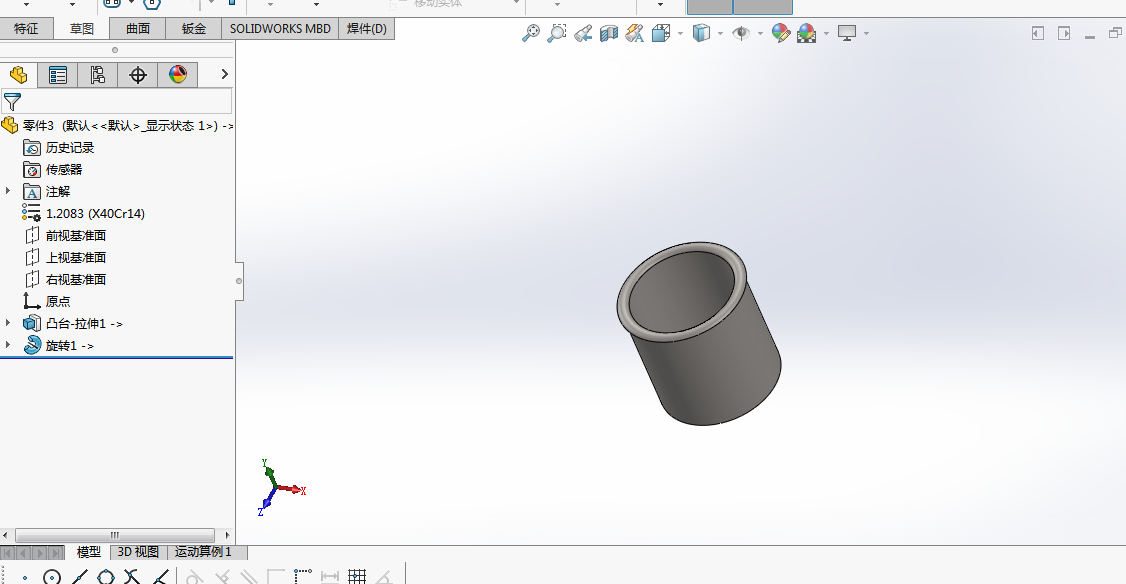Open the FeatureManager design tree tab
Image resolution: width=1126 pixels, height=584 pixels.
[x=19, y=75]
